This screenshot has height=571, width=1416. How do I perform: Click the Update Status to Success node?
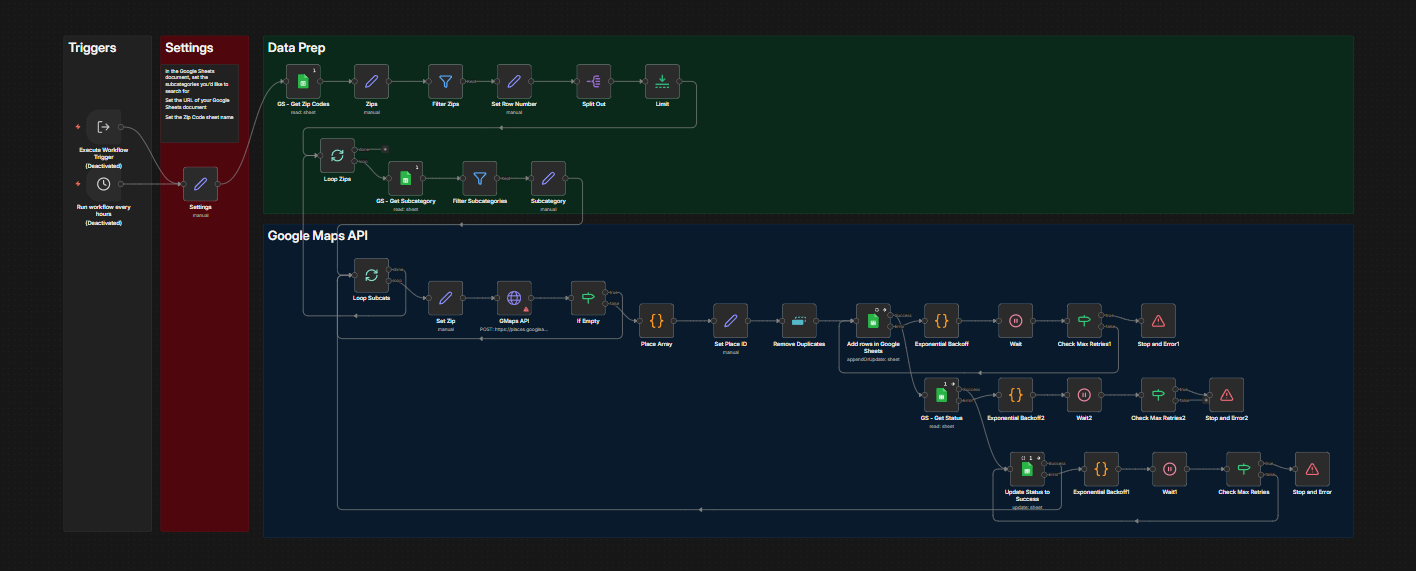(1026, 469)
